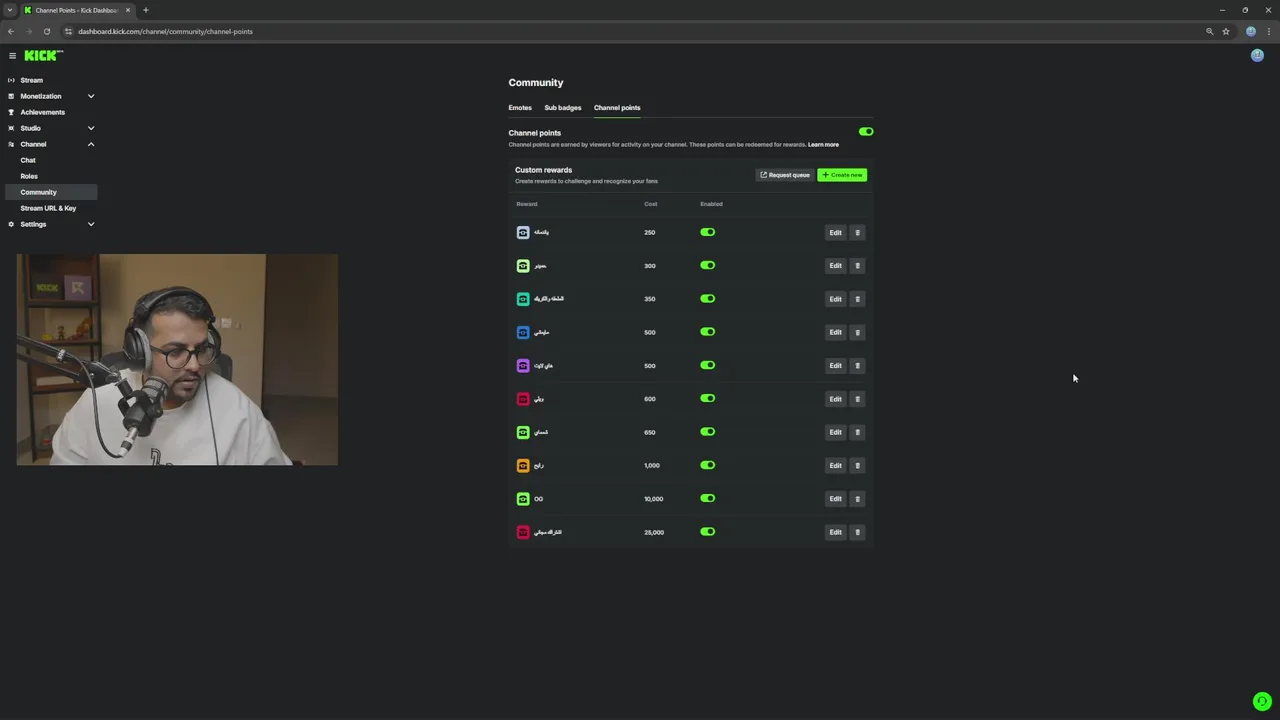The height and width of the screenshot is (720, 1280).
Task: Switch to the Sub badges tab
Action: (x=563, y=108)
